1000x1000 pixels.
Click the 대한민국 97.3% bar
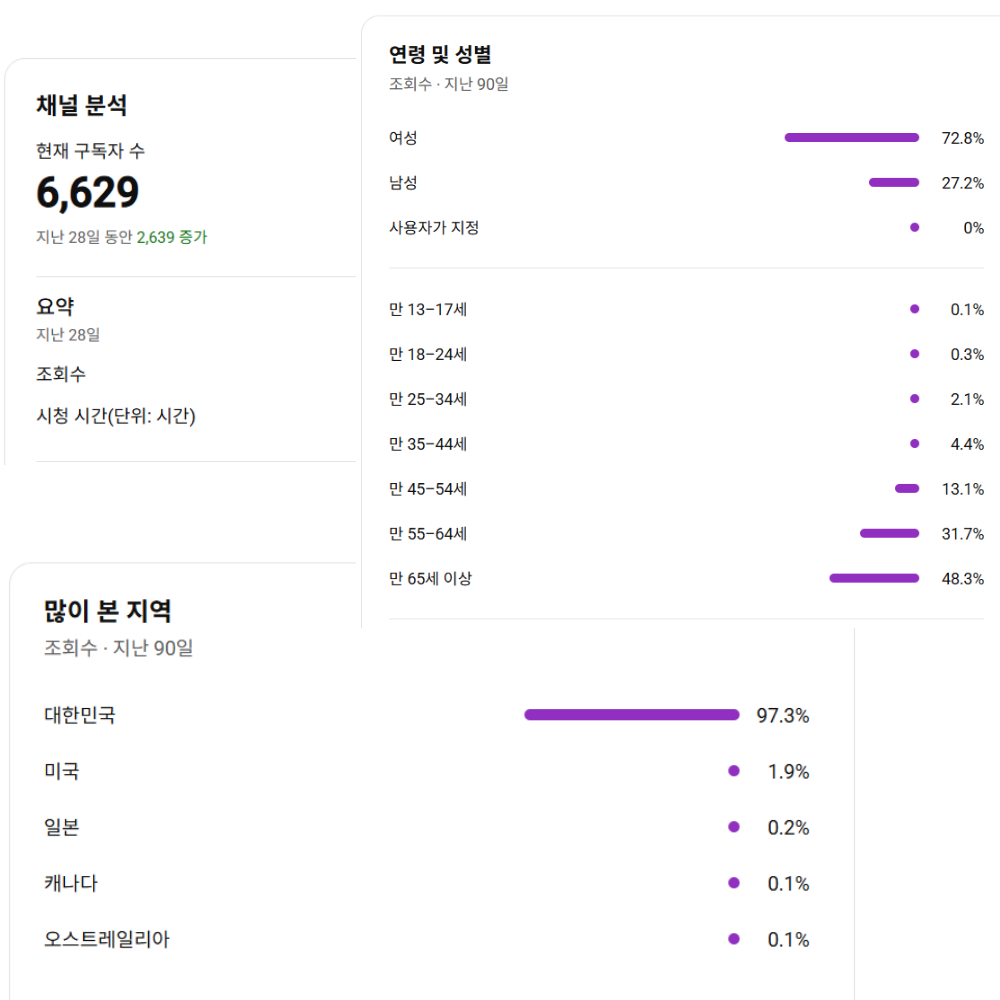click(x=631, y=715)
